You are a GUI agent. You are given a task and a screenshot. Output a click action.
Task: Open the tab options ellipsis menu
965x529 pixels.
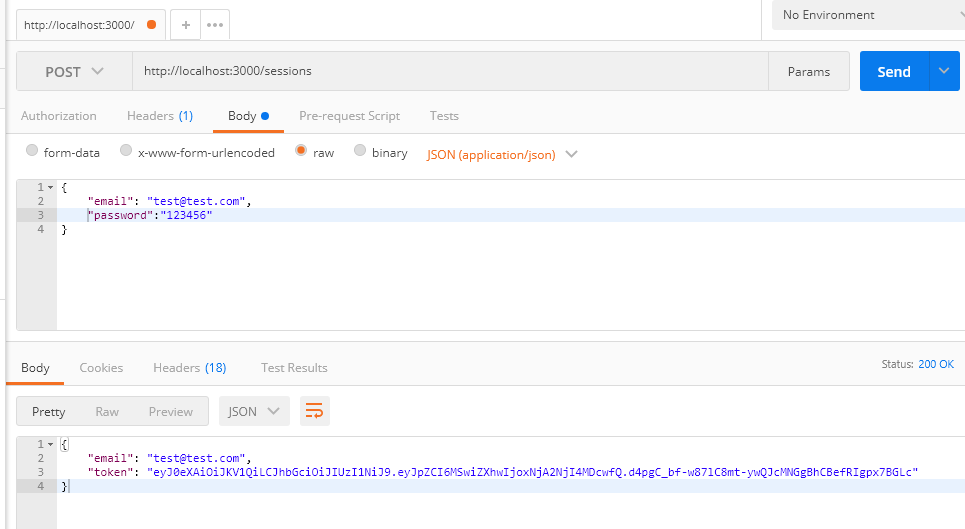[215, 25]
